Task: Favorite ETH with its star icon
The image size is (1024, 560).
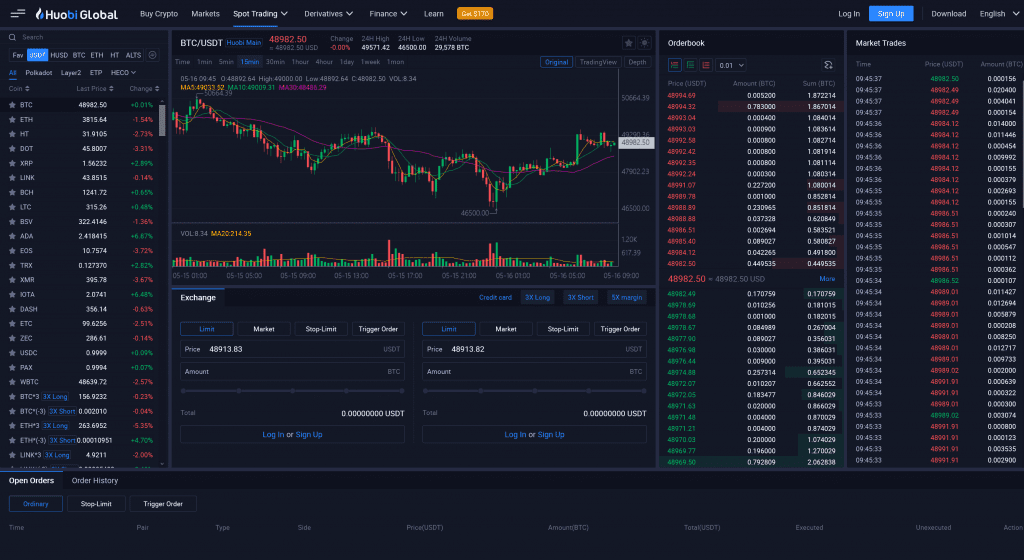Action: coord(12,119)
